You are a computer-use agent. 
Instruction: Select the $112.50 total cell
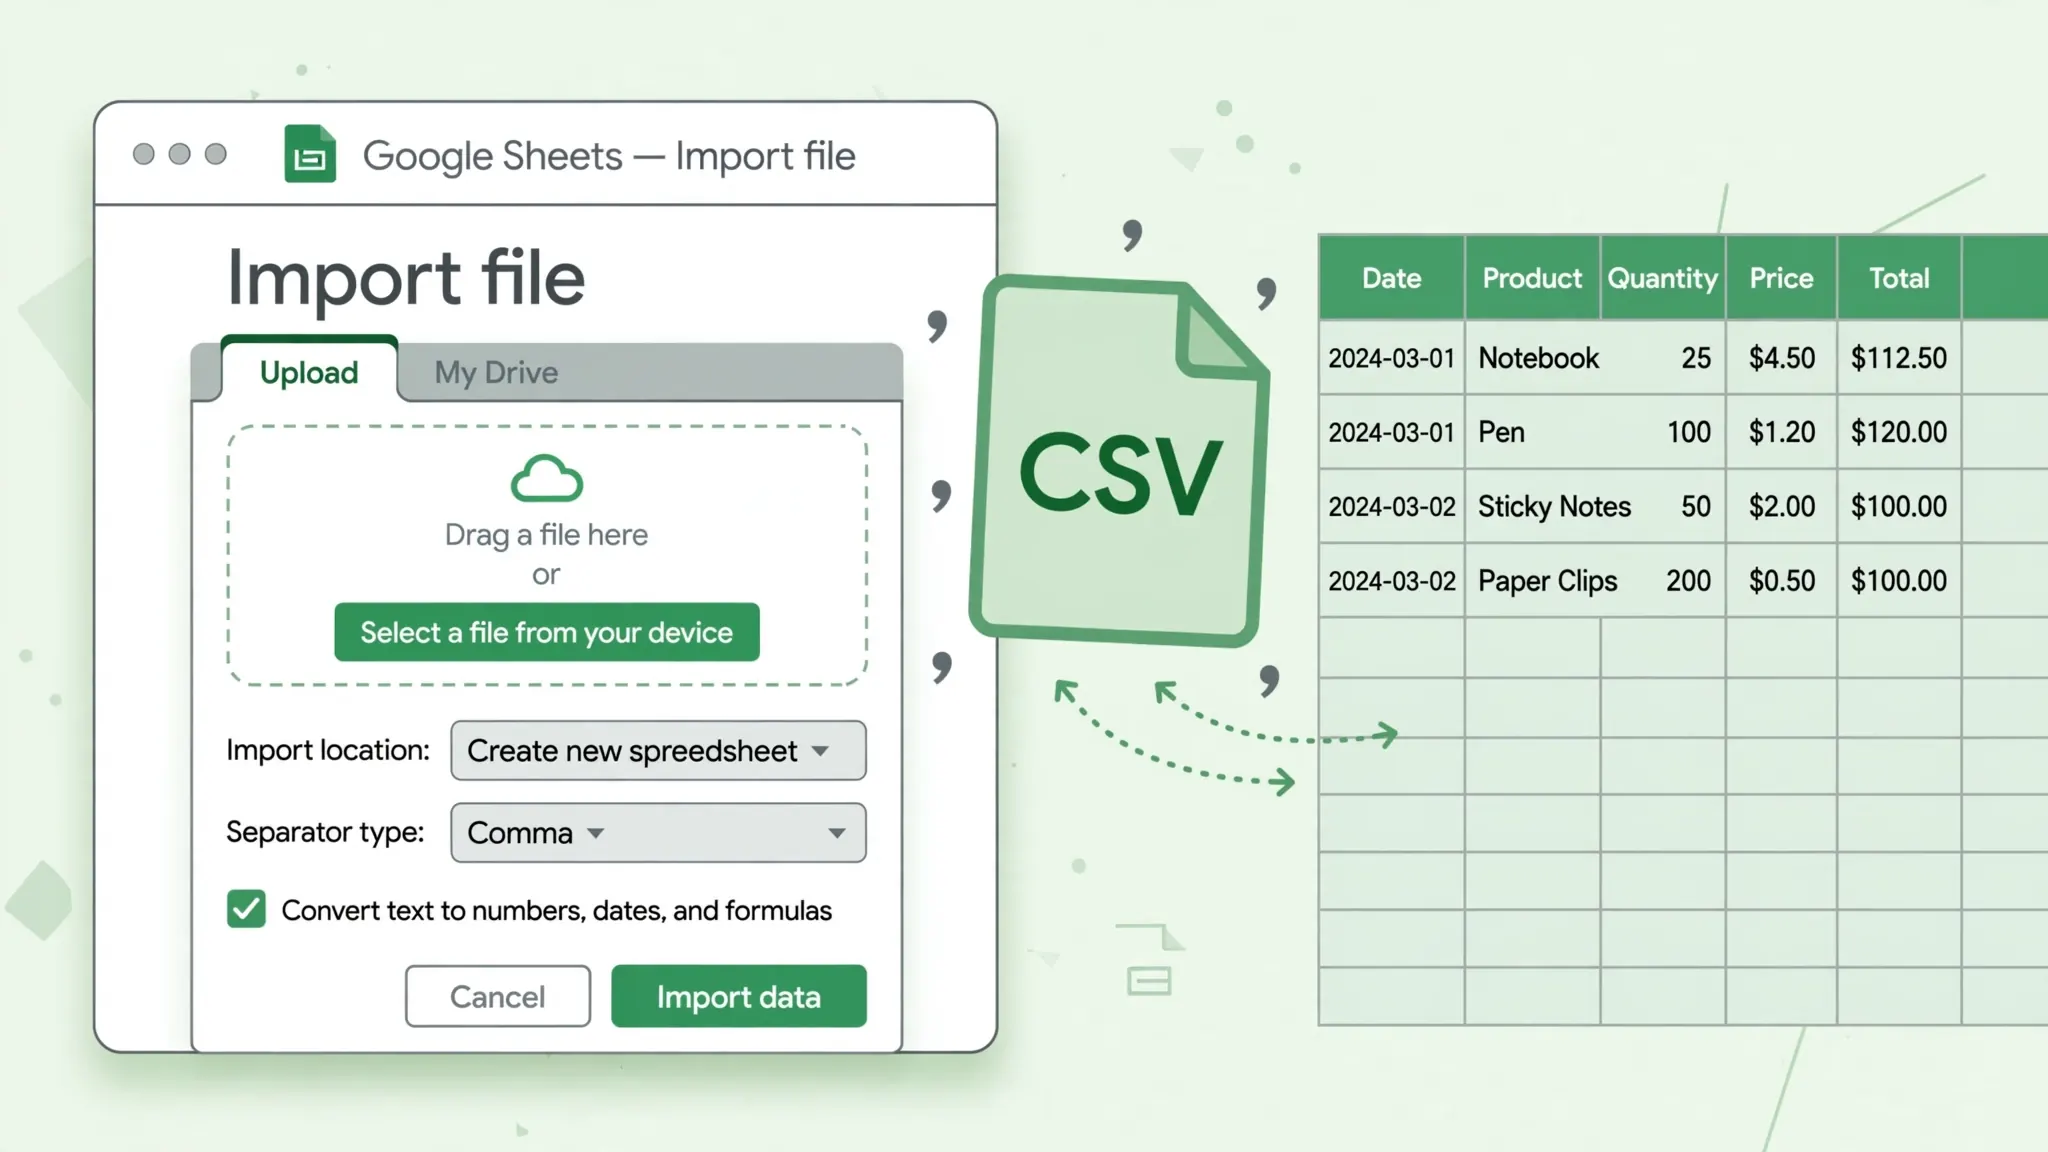click(1900, 358)
